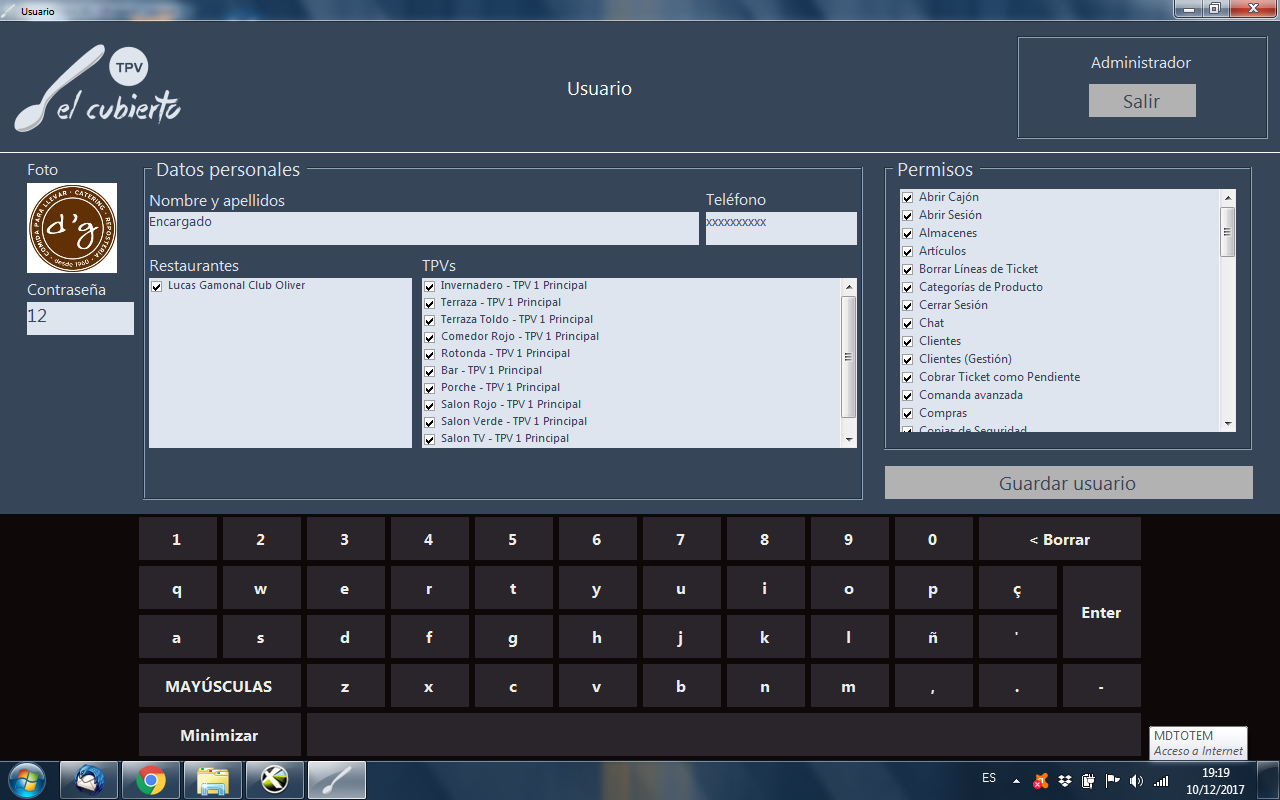The image size is (1280, 800).
Task: Open Thunderbird from the taskbar
Action: point(89,779)
